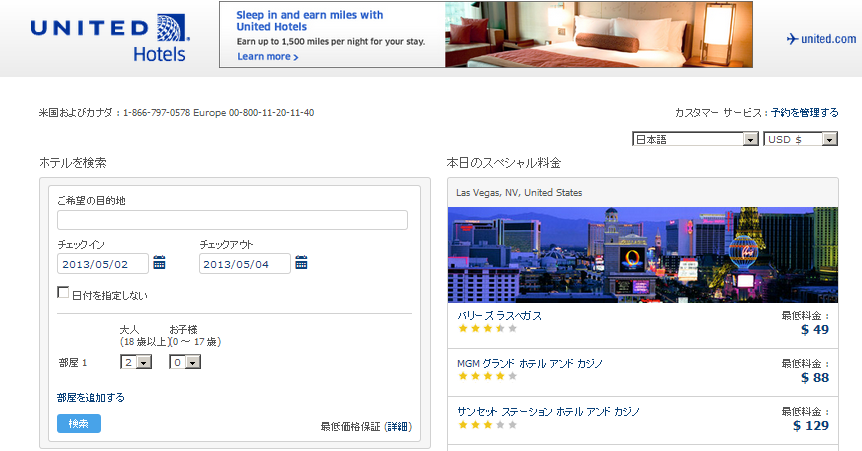Click star rating for MGM グランド hotel
The image size is (862, 451).
[x=488, y=376]
